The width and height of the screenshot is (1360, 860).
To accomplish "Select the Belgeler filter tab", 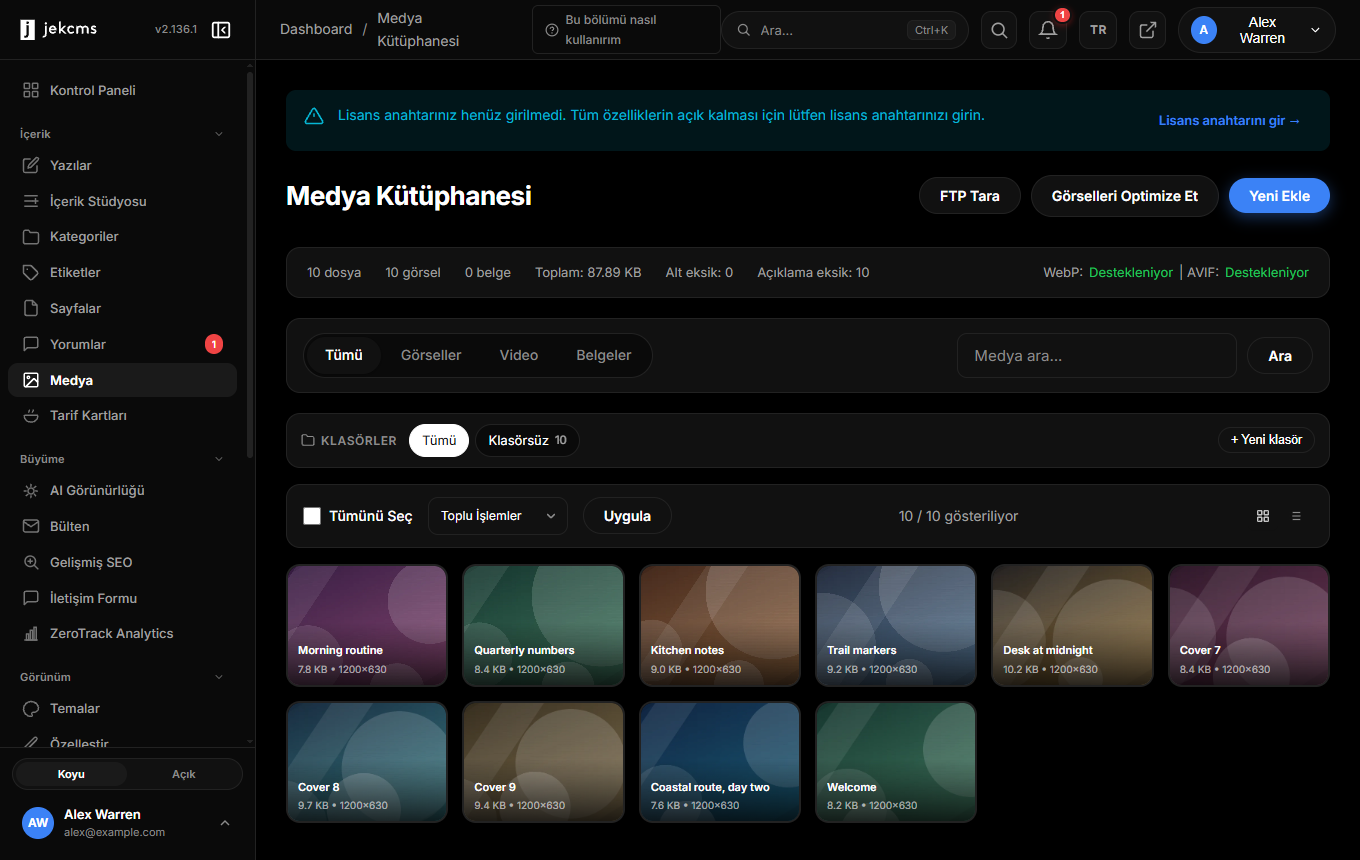I will tap(604, 355).
